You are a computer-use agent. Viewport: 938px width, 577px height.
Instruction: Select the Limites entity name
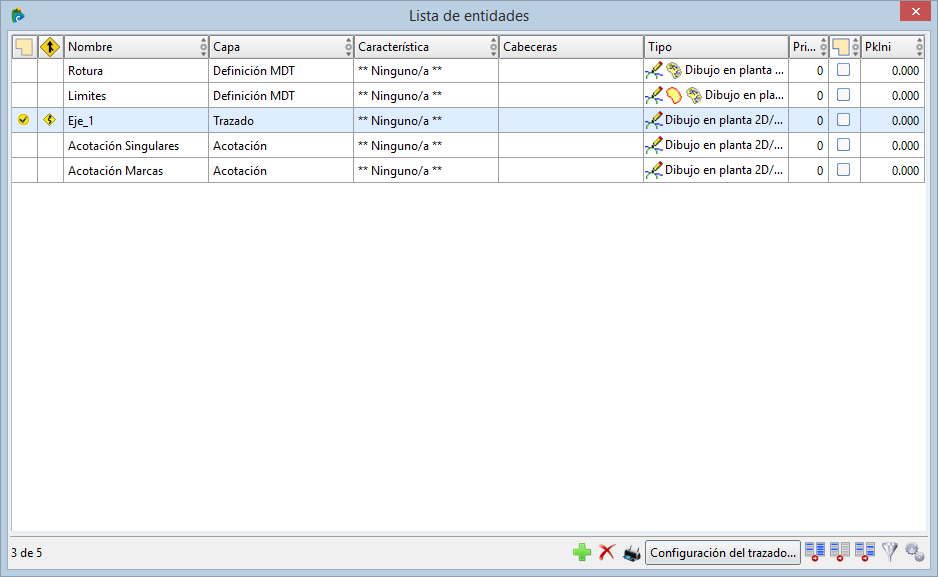click(87, 96)
